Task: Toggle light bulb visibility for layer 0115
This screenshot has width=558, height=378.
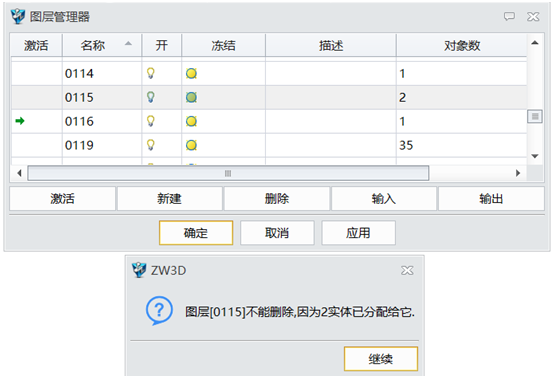Action: click(151, 97)
